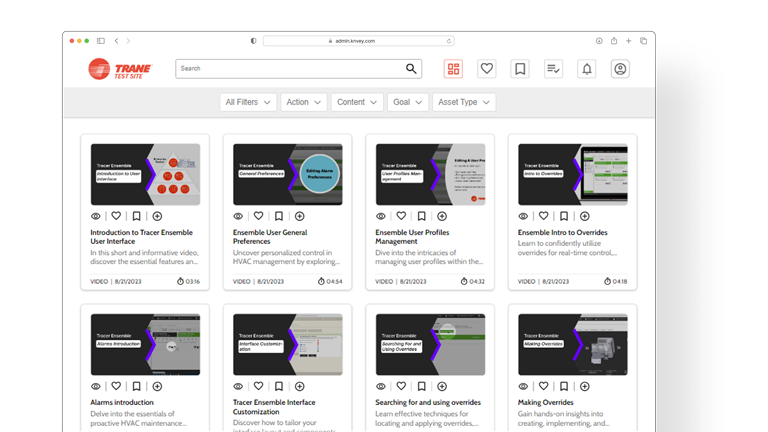
Task: Open favorites heart icon in header
Action: click(x=486, y=69)
